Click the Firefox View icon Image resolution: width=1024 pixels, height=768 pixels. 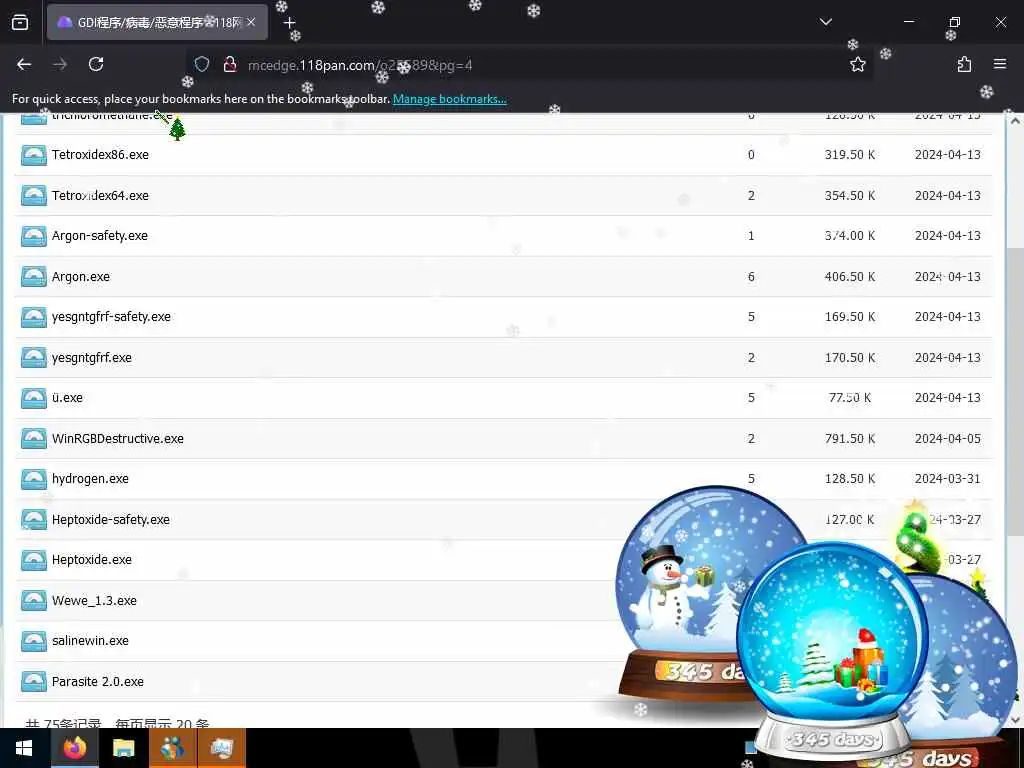tap(20, 22)
